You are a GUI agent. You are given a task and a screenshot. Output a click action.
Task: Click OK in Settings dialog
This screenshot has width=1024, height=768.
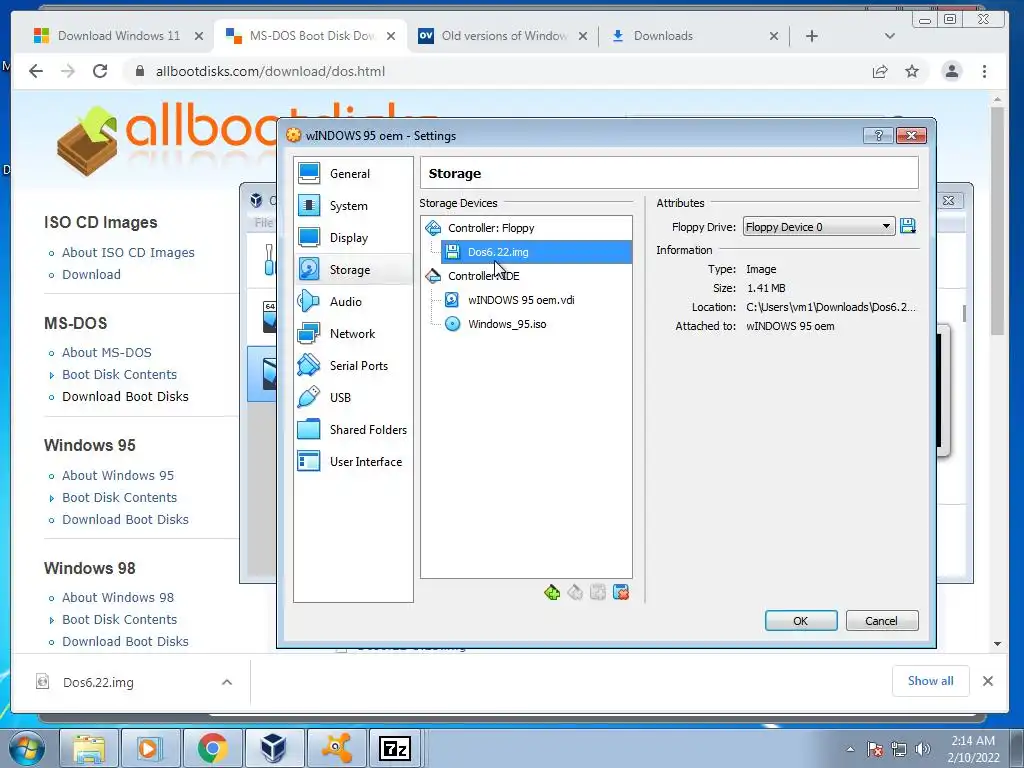point(801,621)
